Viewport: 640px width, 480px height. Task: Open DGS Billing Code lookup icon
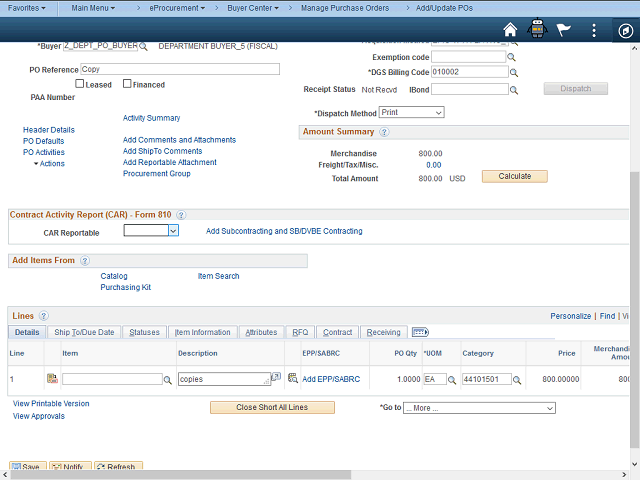[513, 73]
